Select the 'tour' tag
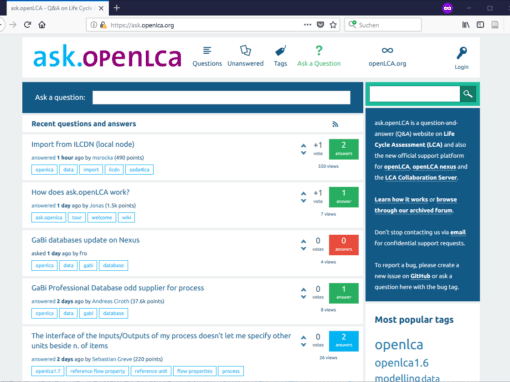Screen dimensions: 510x382 tap(77, 218)
